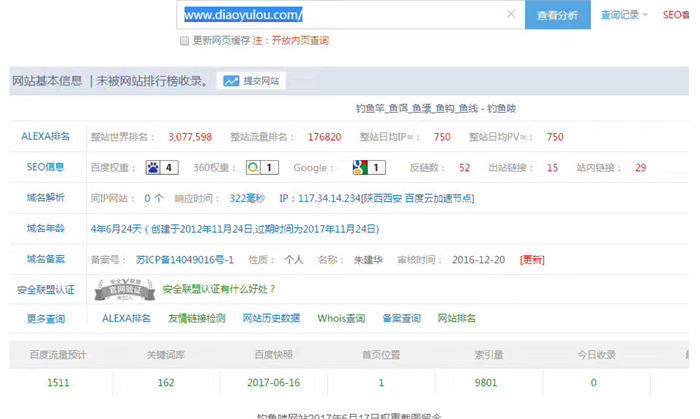Click the site title 钓鱼竿_鱼饵 text
The height and width of the screenshot is (419, 700).
[x=436, y=108]
